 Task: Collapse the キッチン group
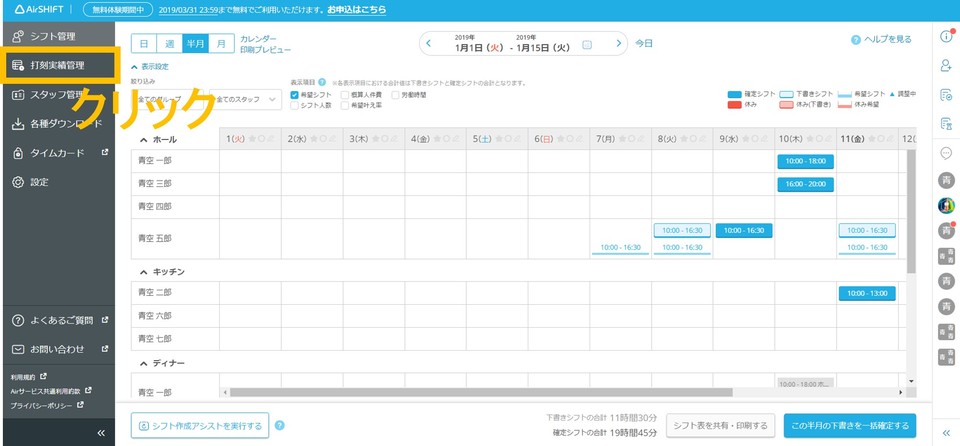[x=143, y=272]
